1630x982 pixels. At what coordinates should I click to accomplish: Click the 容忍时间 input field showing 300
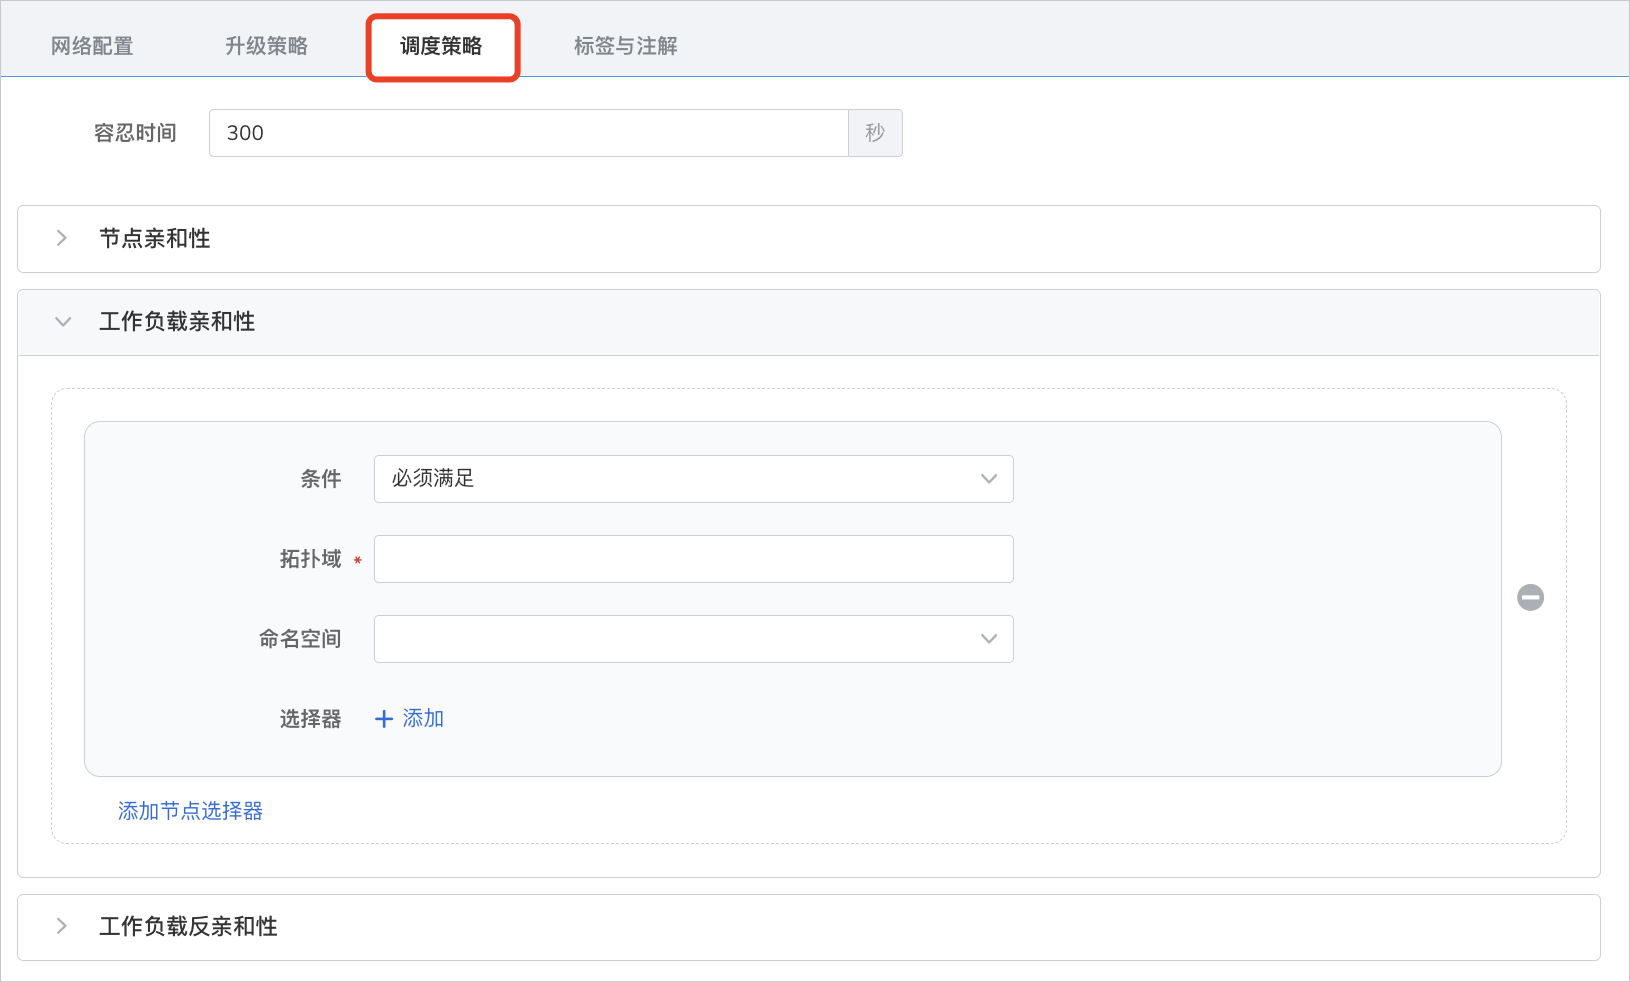click(529, 133)
